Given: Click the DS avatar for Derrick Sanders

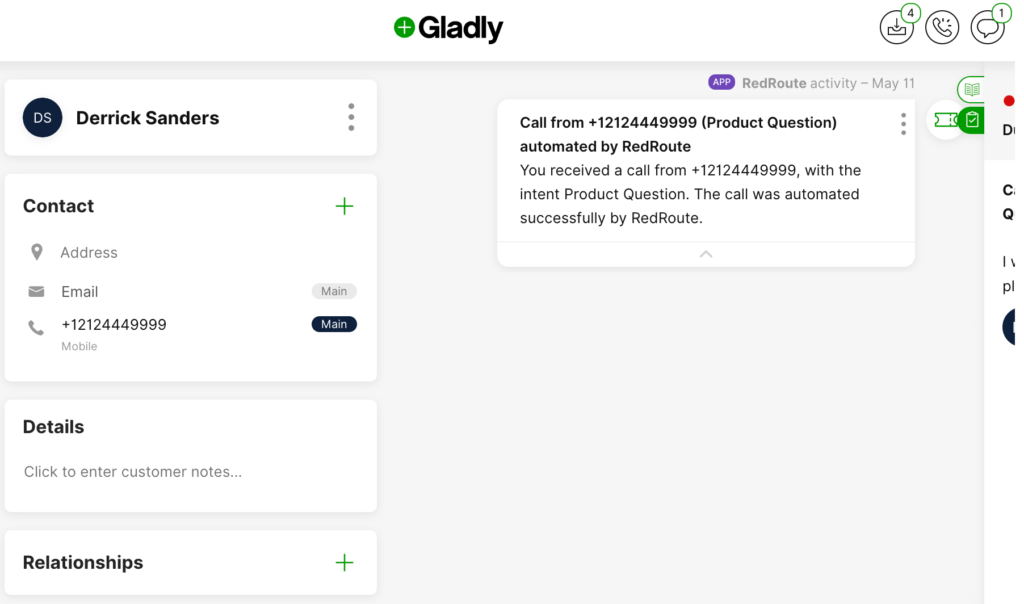Looking at the screenshot, I should click(43, 118).
